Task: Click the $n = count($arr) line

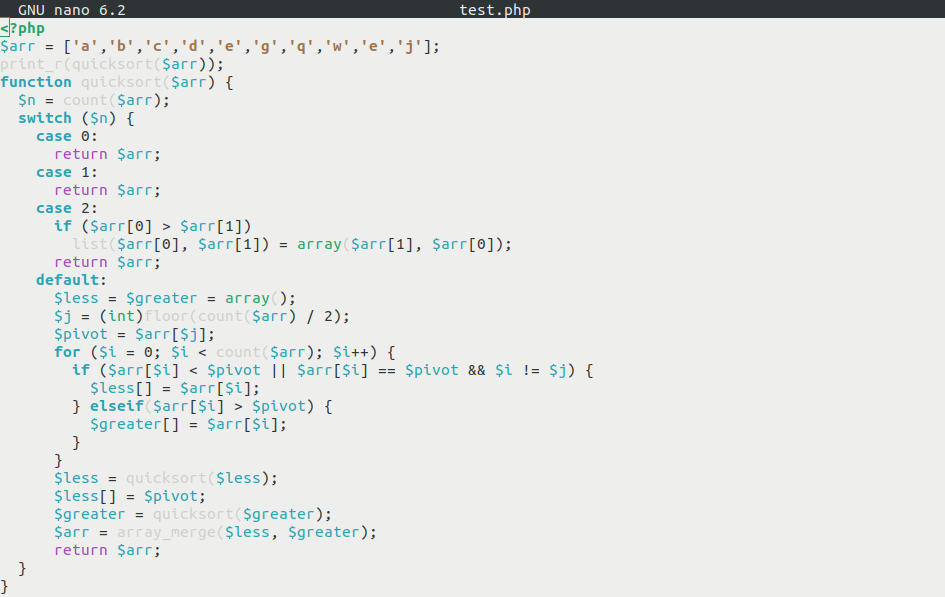Action: point(94,101)
